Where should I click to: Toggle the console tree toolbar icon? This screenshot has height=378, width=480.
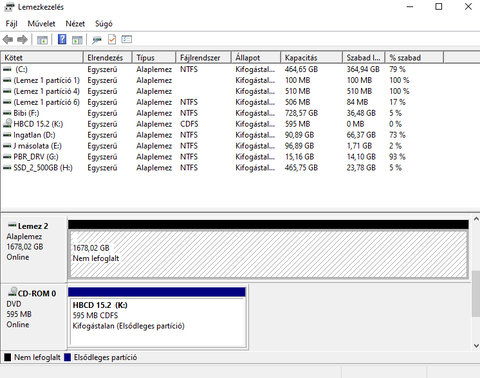[42, 40]
